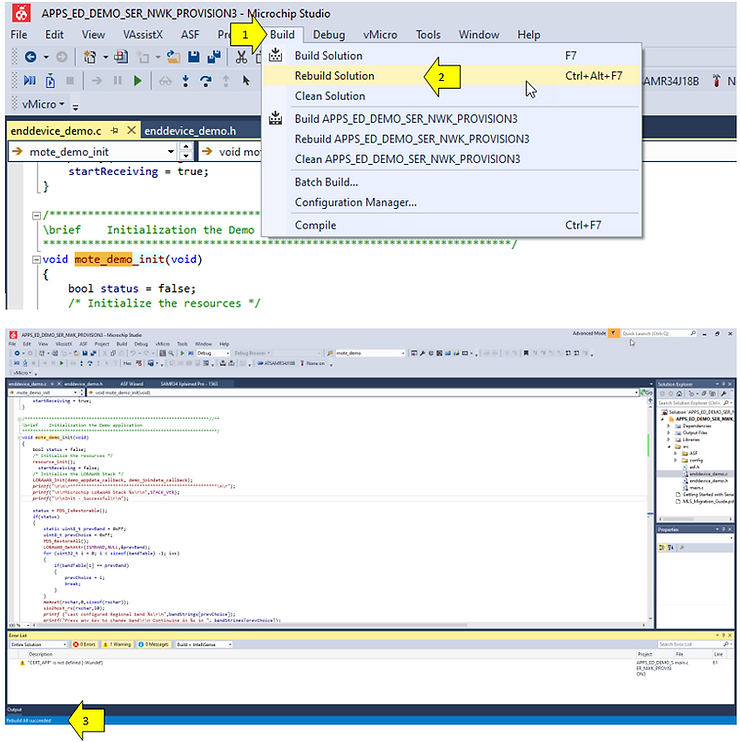Select Clean Solution menu entry
Viewport: 740px width, 742px height.
coord(329,96)
